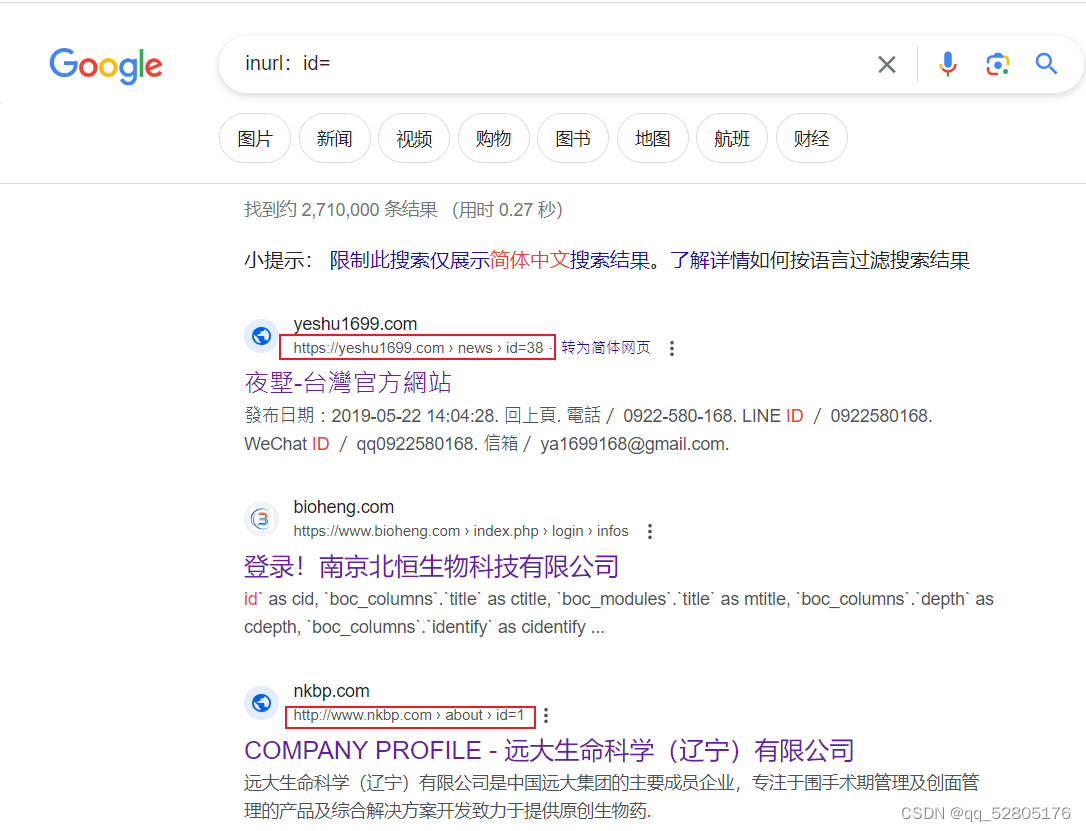Click the Google logo
This screenshot has height=831, width=1086.
[106, 65]
